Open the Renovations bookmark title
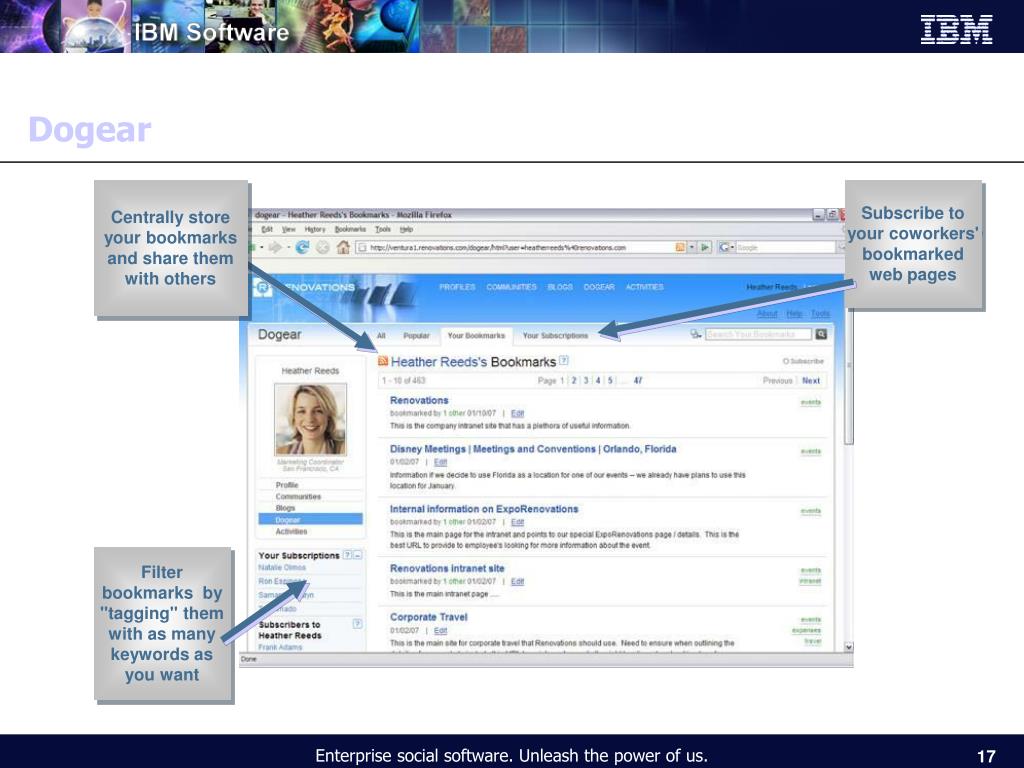Image resolution: width=1024 pixels, height=768 pixels. (419, 400)
